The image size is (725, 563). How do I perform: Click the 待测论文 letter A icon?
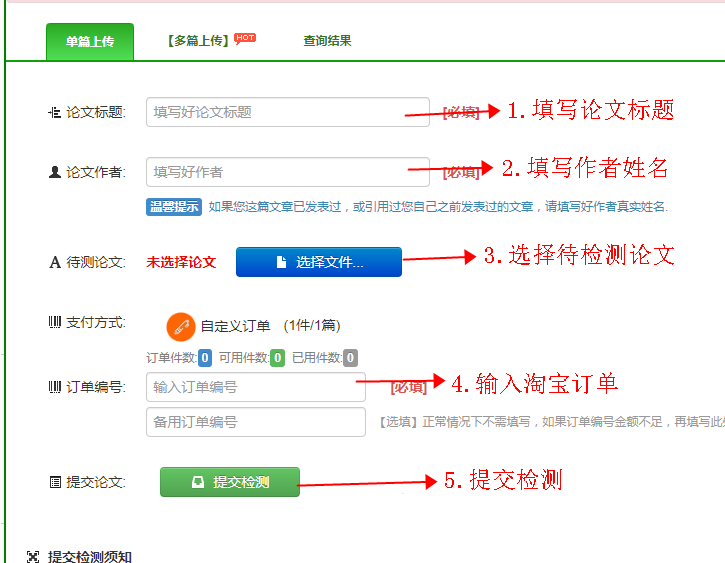[55, 263]
